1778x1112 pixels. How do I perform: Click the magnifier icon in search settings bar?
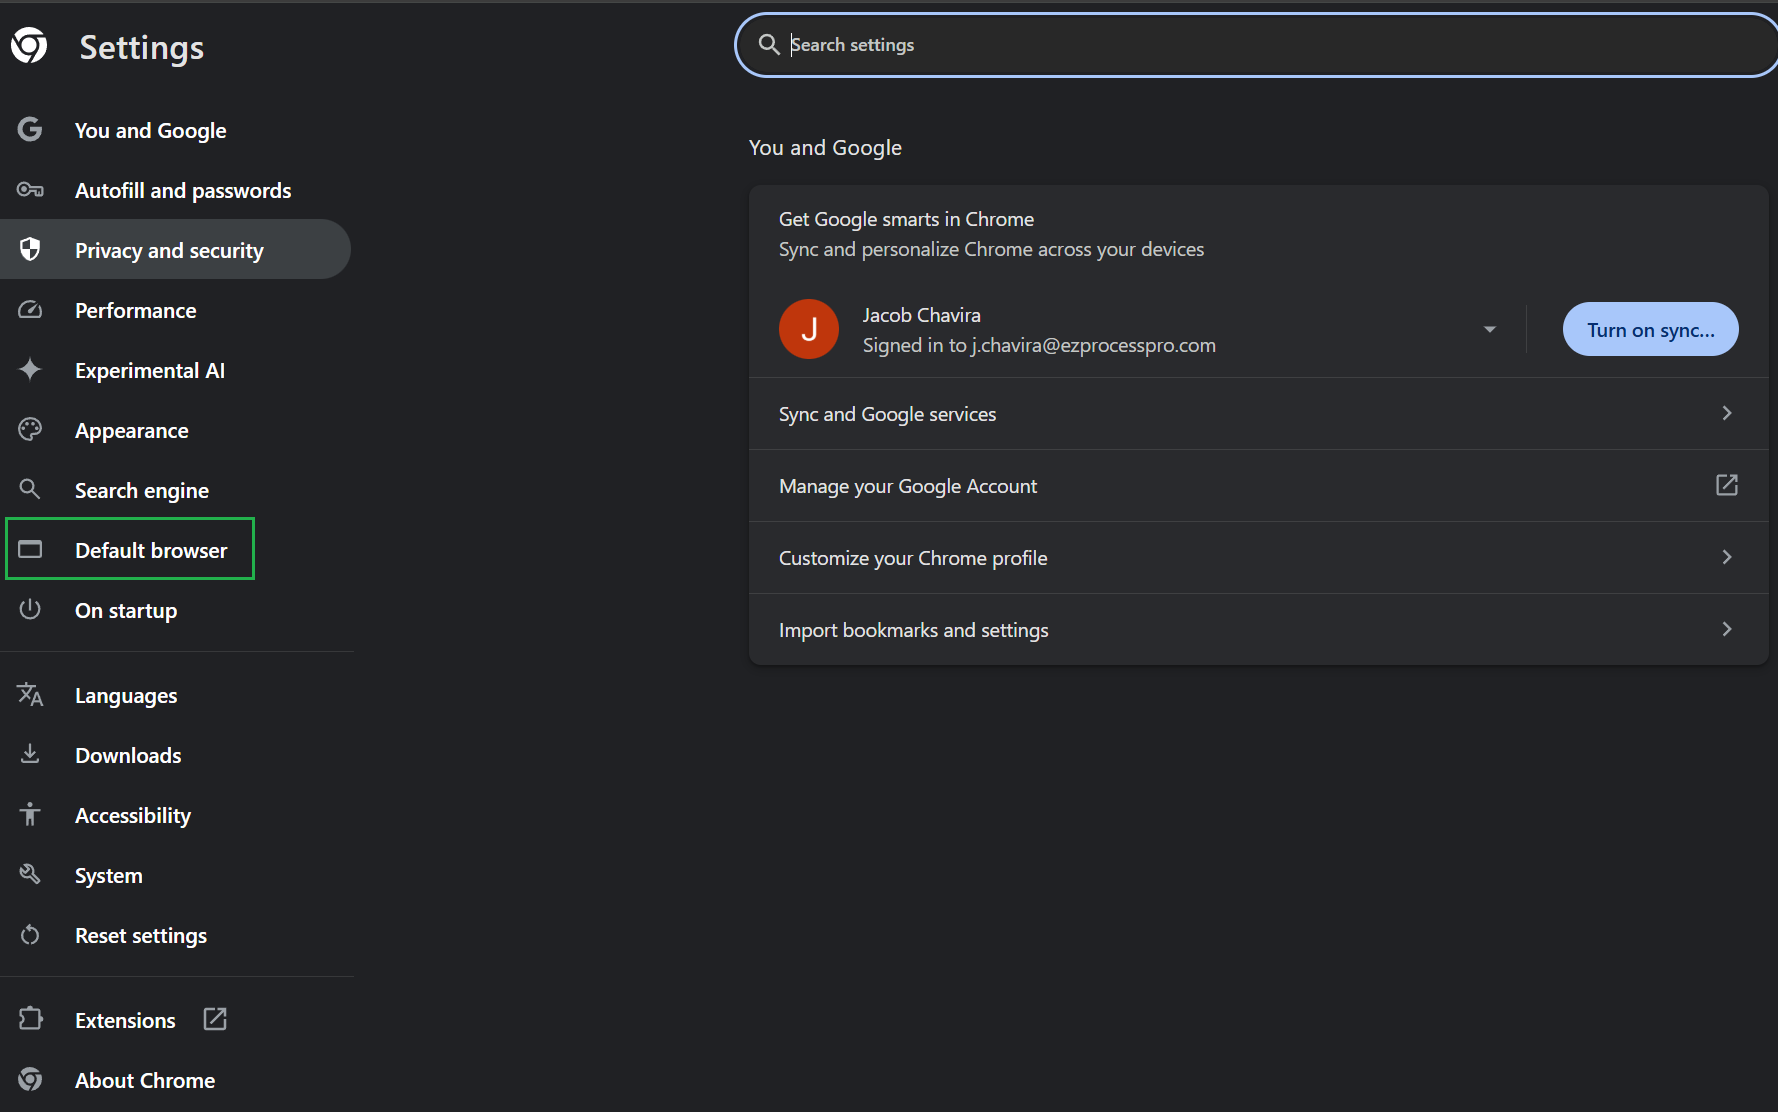(x=768, y=44)
